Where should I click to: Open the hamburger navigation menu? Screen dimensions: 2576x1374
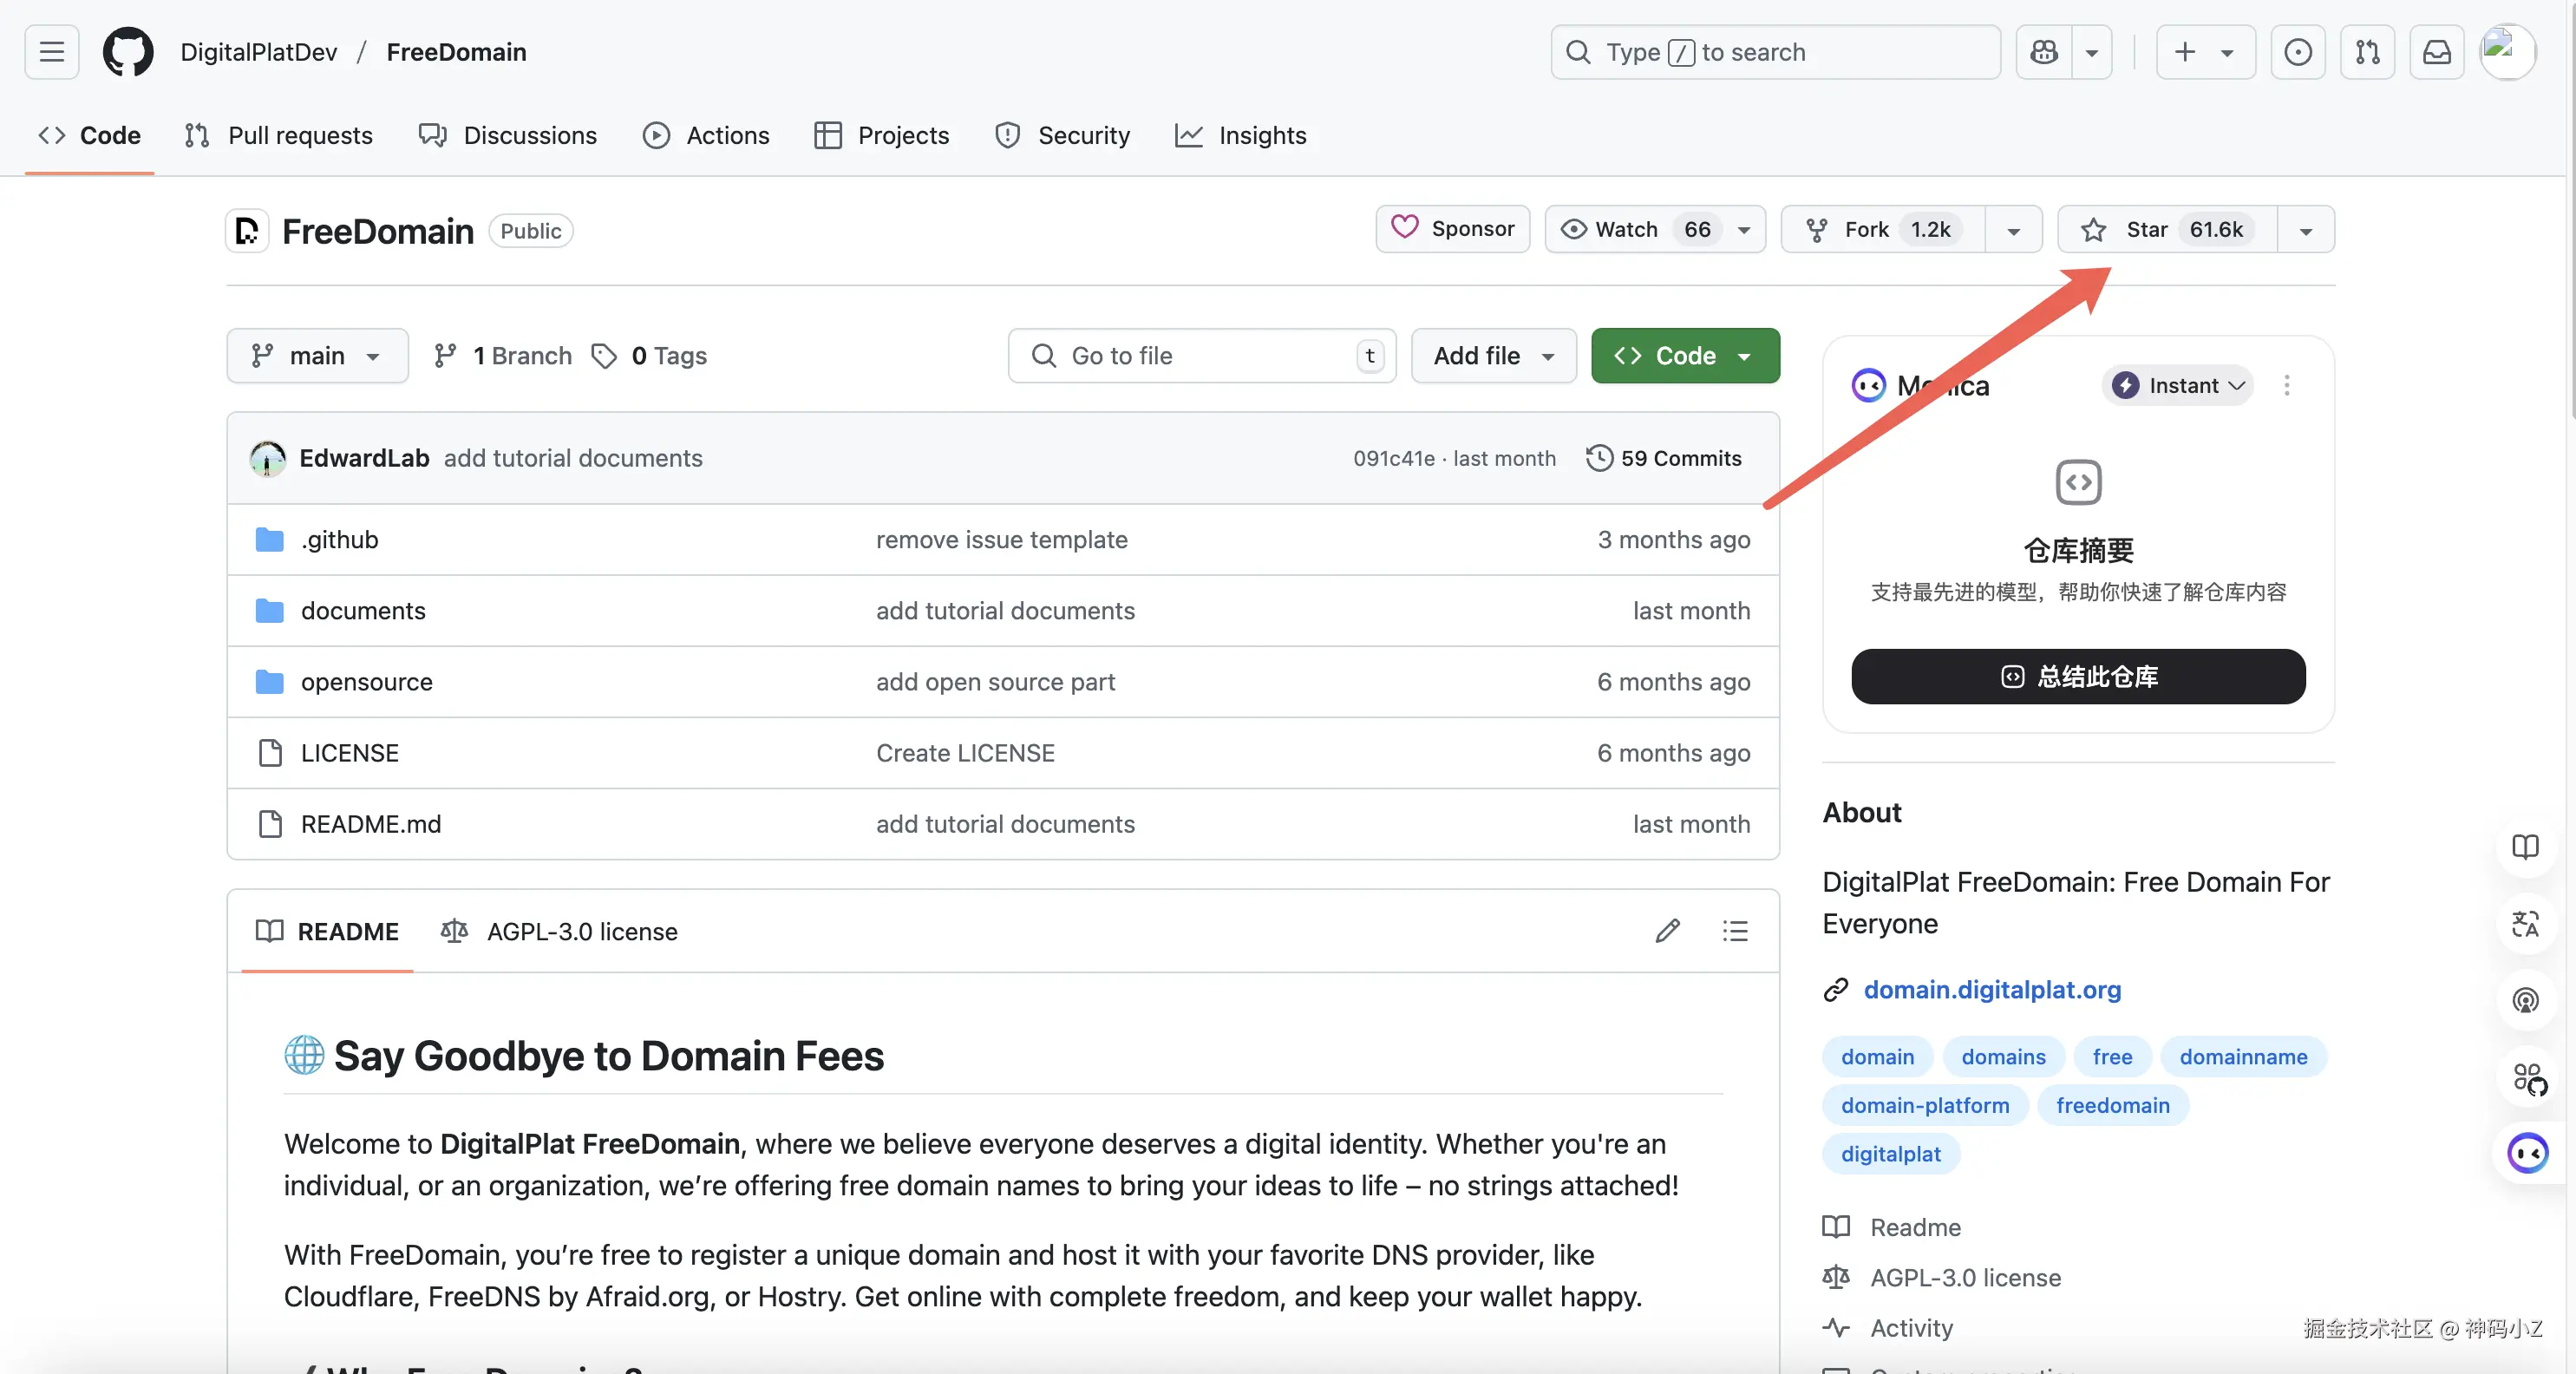click(52, 52)
